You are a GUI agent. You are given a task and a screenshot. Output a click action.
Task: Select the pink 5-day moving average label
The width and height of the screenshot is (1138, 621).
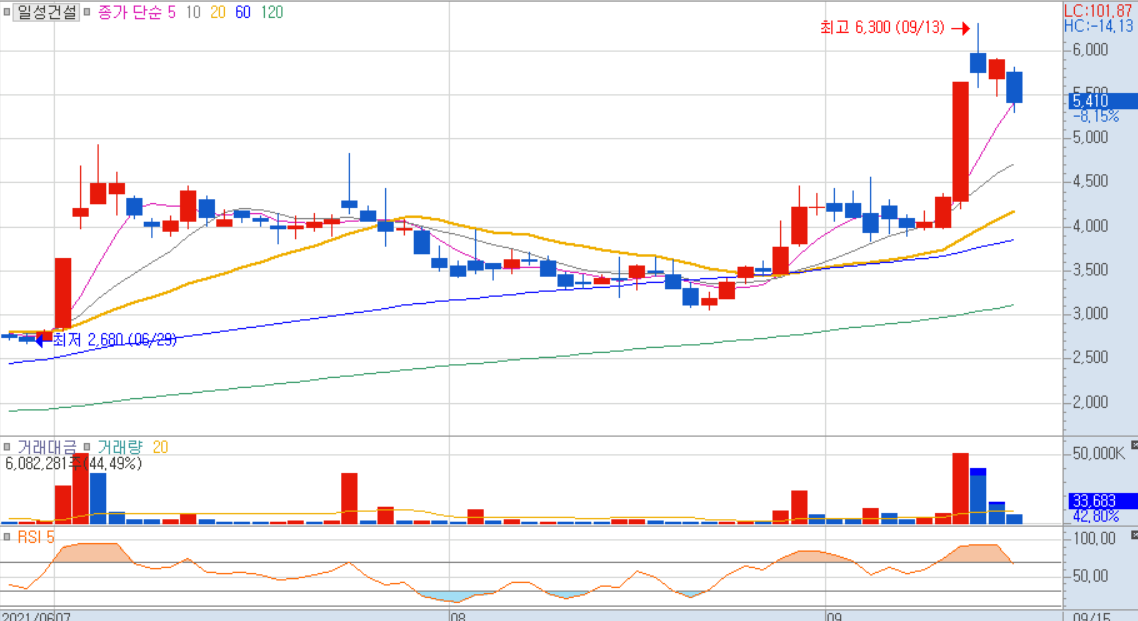pyautogui.click(x=172, y=12)
